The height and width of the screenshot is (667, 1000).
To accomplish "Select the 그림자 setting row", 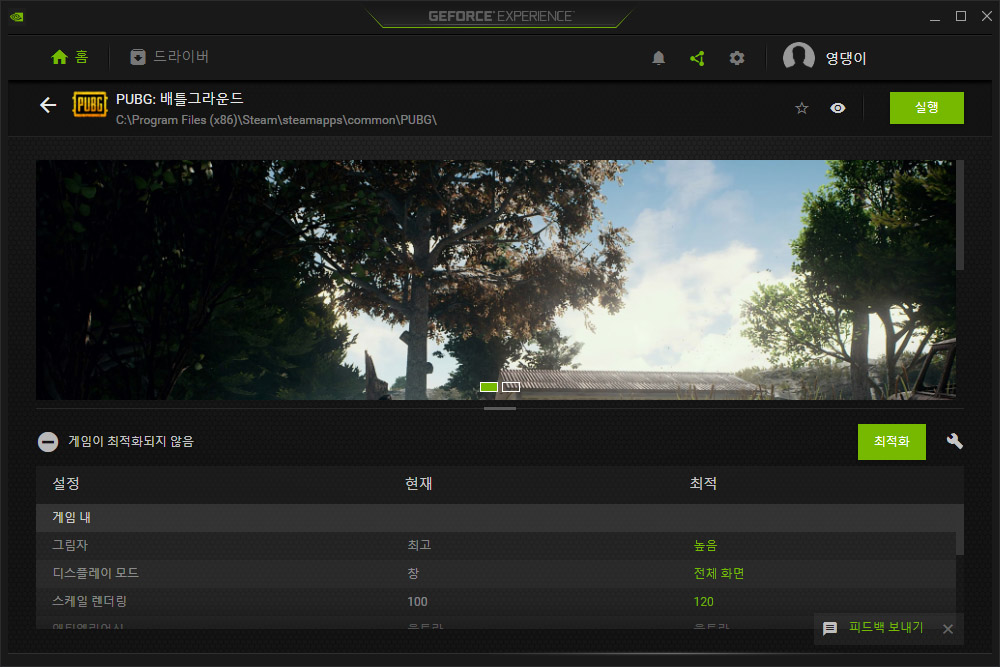I will pyautogui.click(x=496, y=546).
